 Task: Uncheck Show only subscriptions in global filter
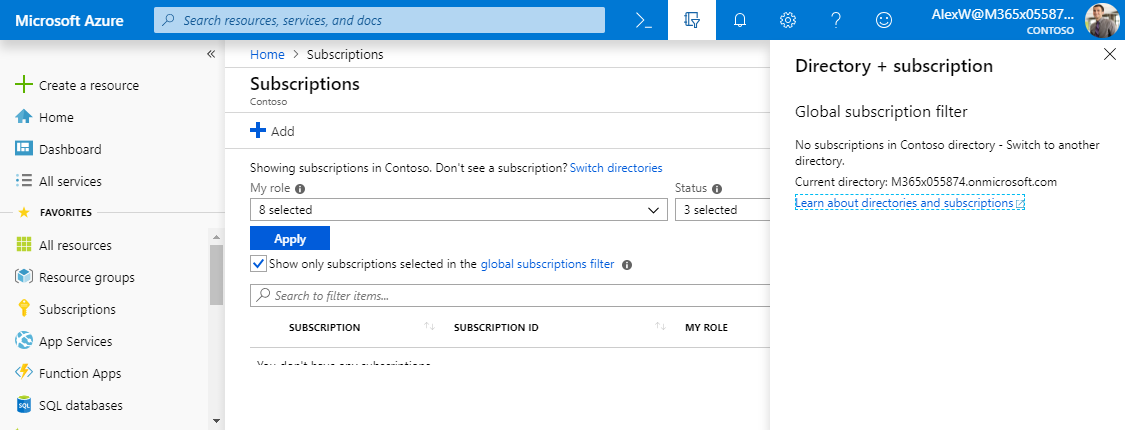click(x=259, y=264)
